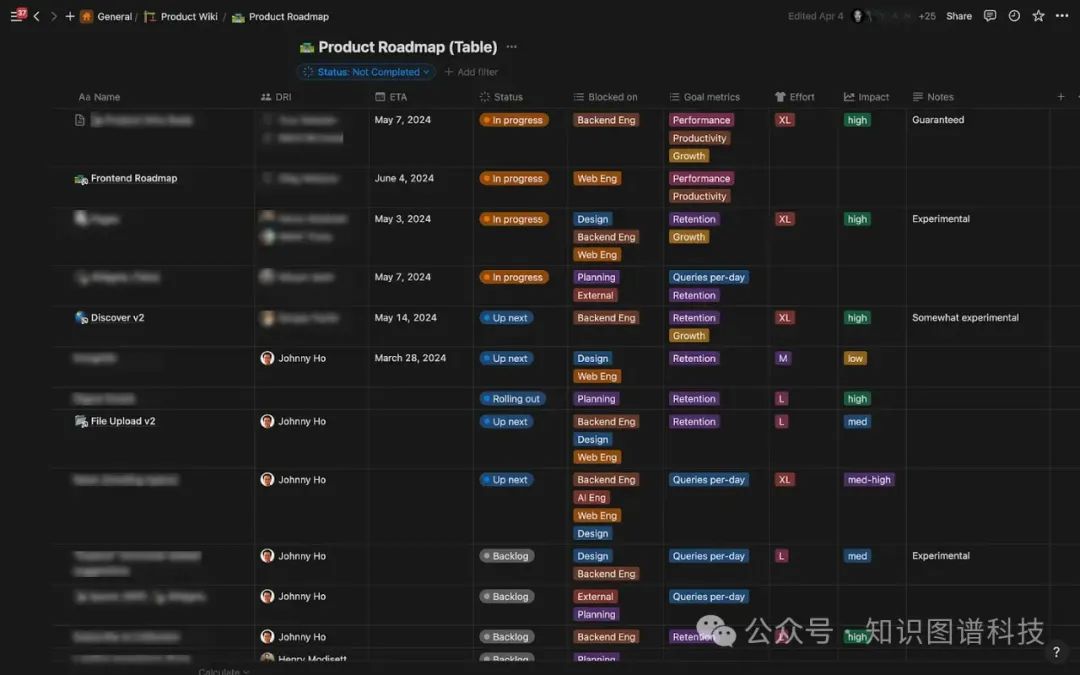Open the sidebar menu with notification badge

[17, 16]
